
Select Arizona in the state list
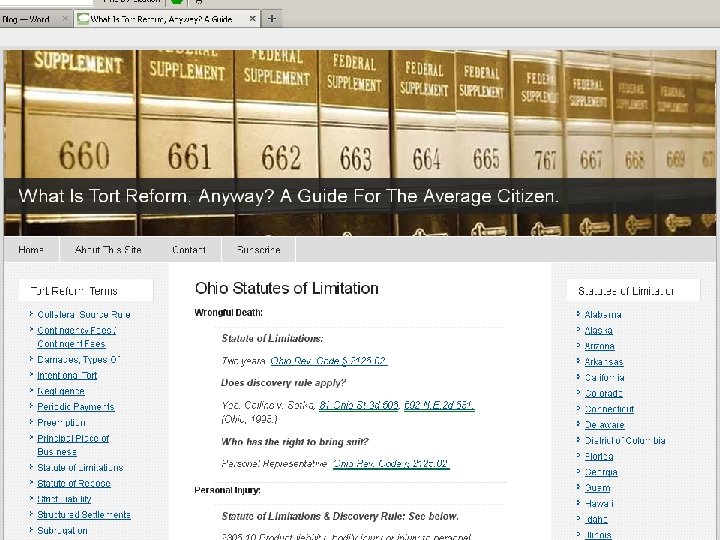(x=600, y=346)
